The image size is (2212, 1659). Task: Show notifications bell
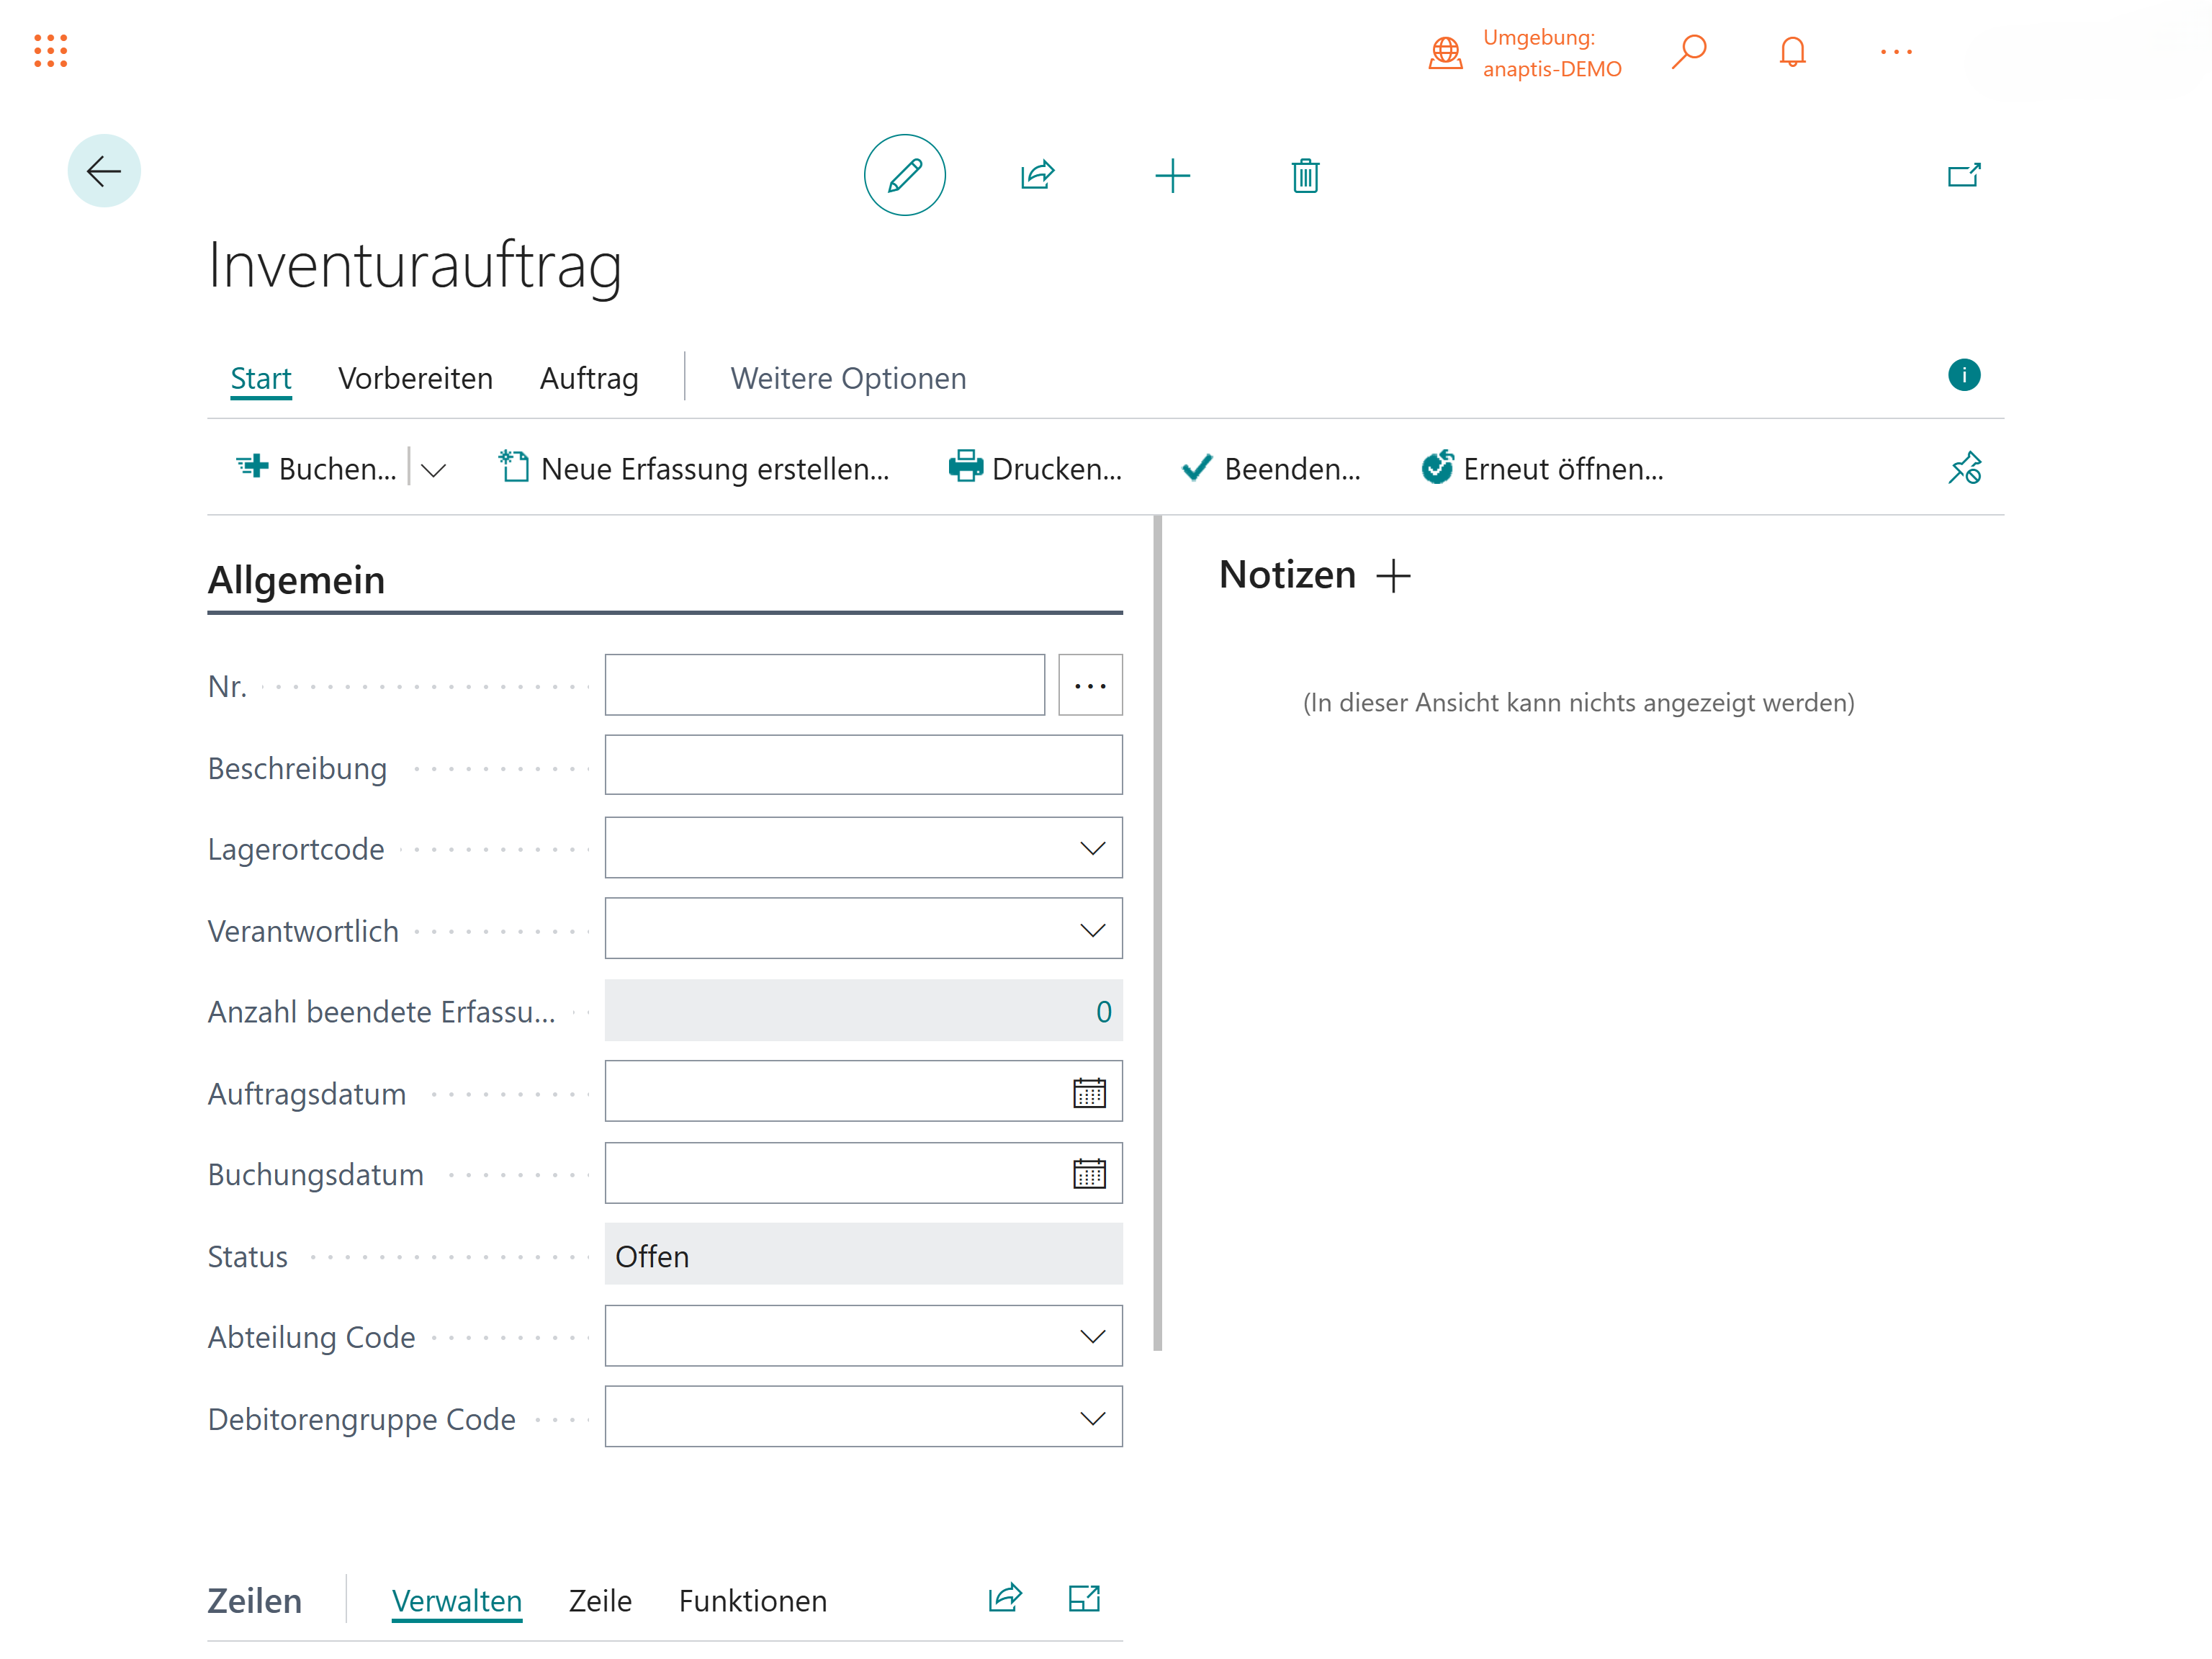(x=1792, y=52)
